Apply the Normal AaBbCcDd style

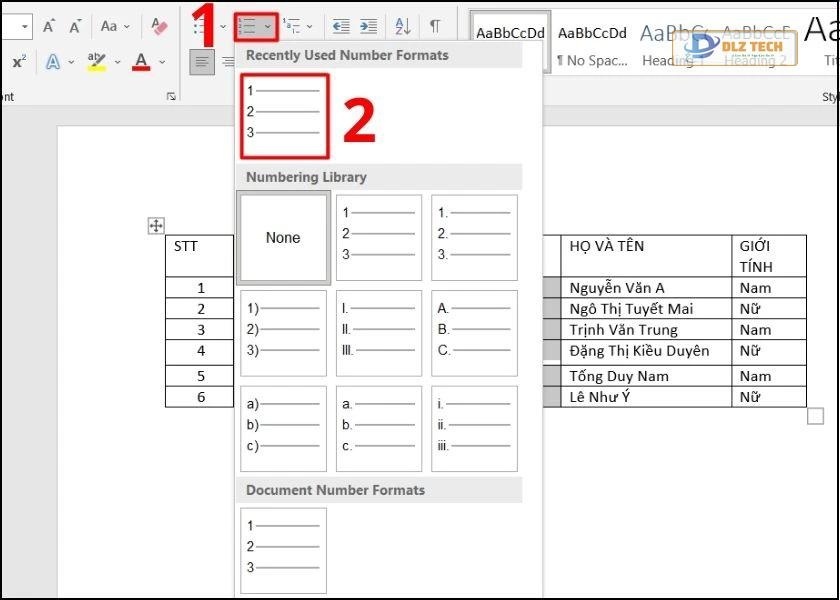[510, 45]
